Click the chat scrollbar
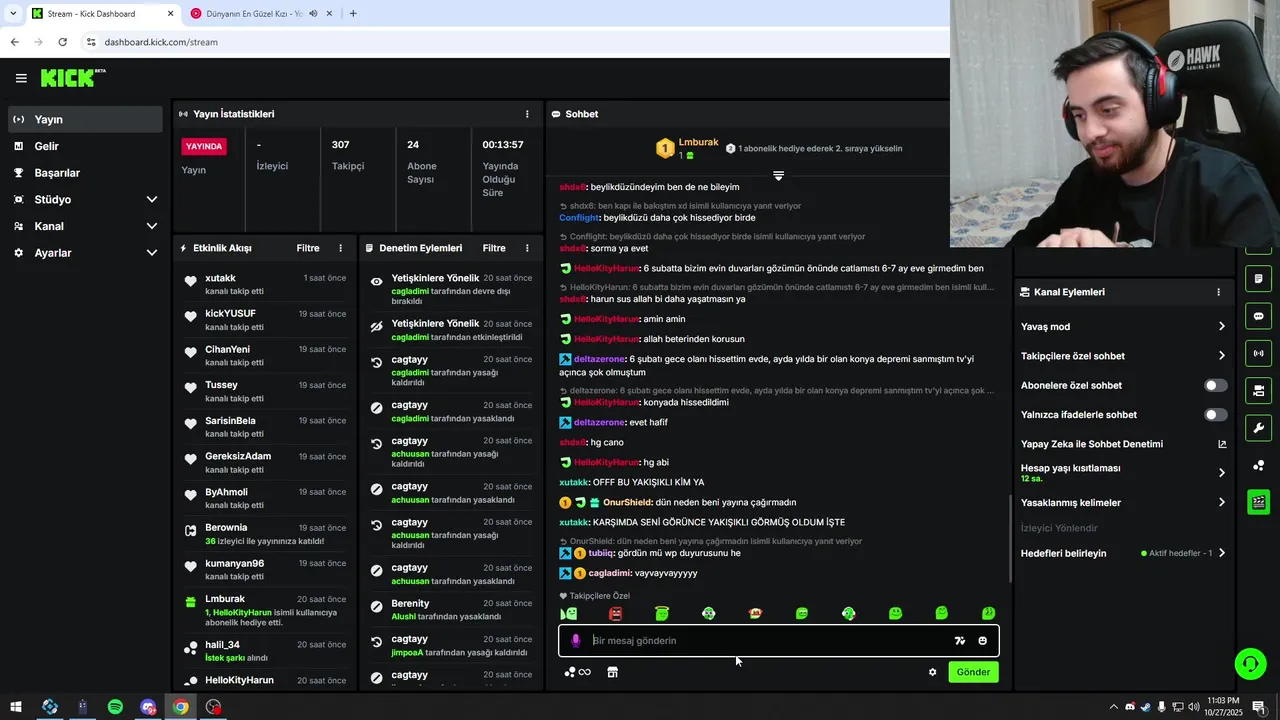The image size is (1280, 720). click(x=1009, y=538)
